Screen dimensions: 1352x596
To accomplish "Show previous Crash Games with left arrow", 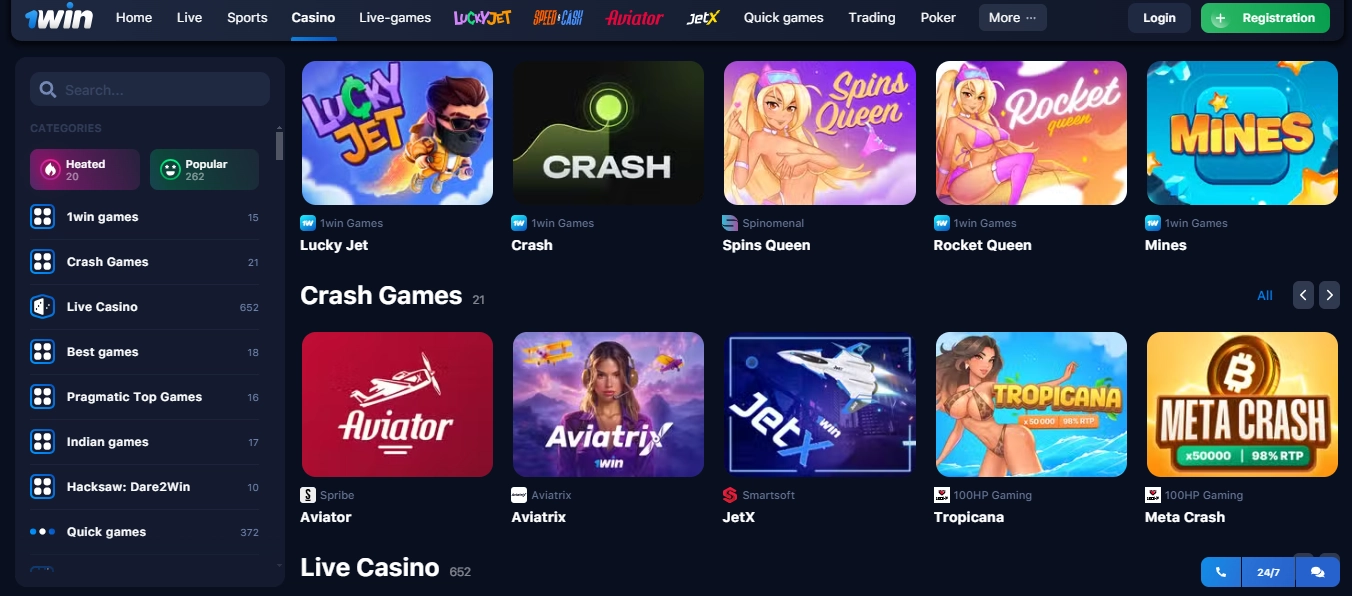I will (x=1303, y=295).
